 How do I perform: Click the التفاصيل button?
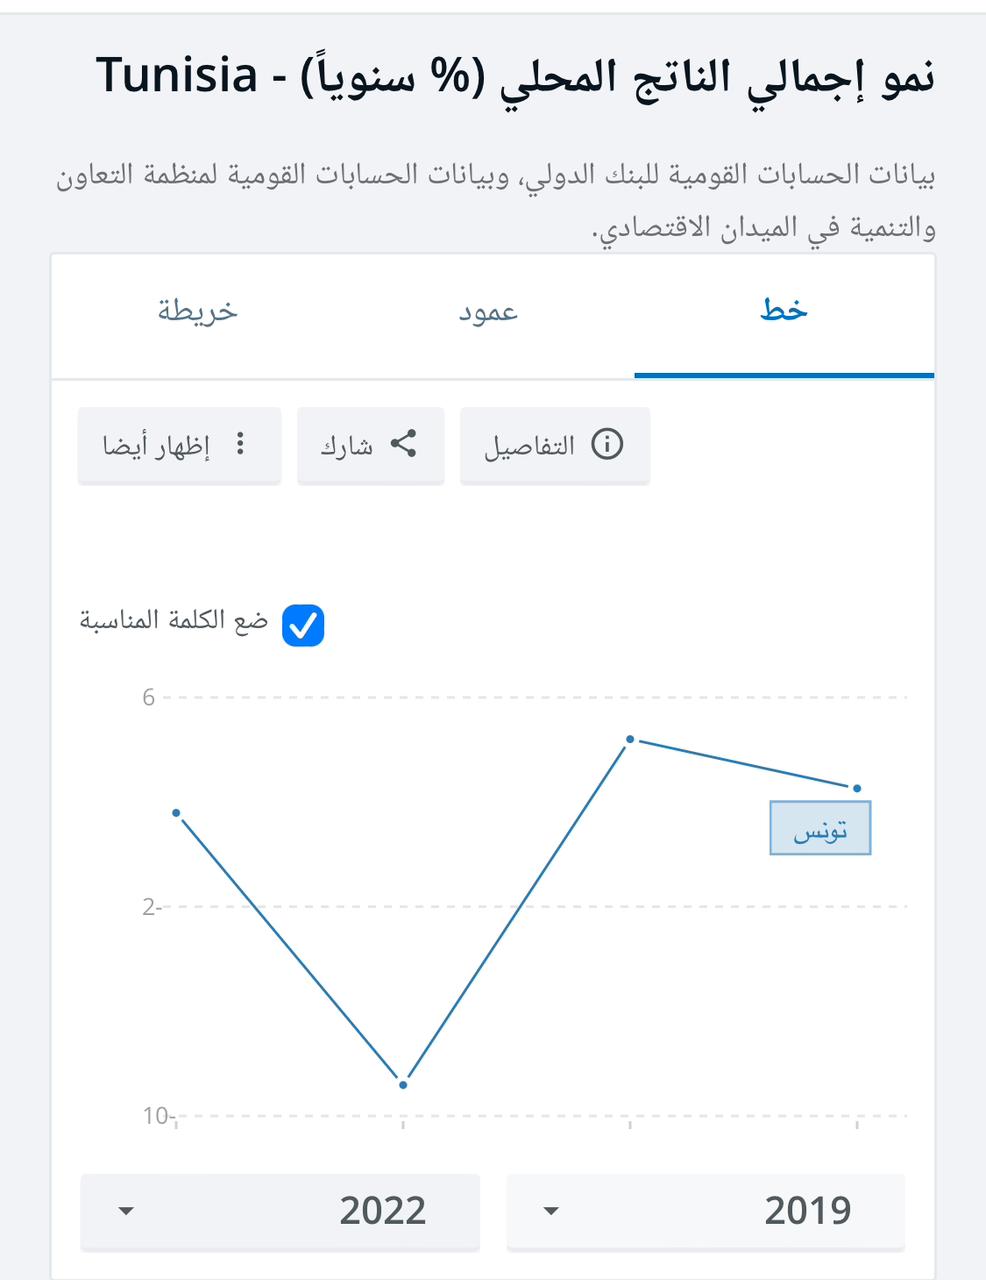tap(554, 445)
